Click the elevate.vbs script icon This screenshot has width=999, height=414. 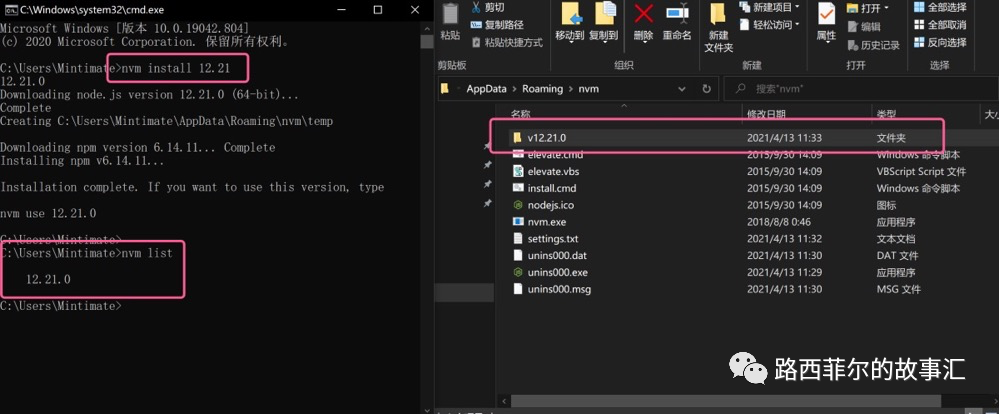tap(517, 171)
